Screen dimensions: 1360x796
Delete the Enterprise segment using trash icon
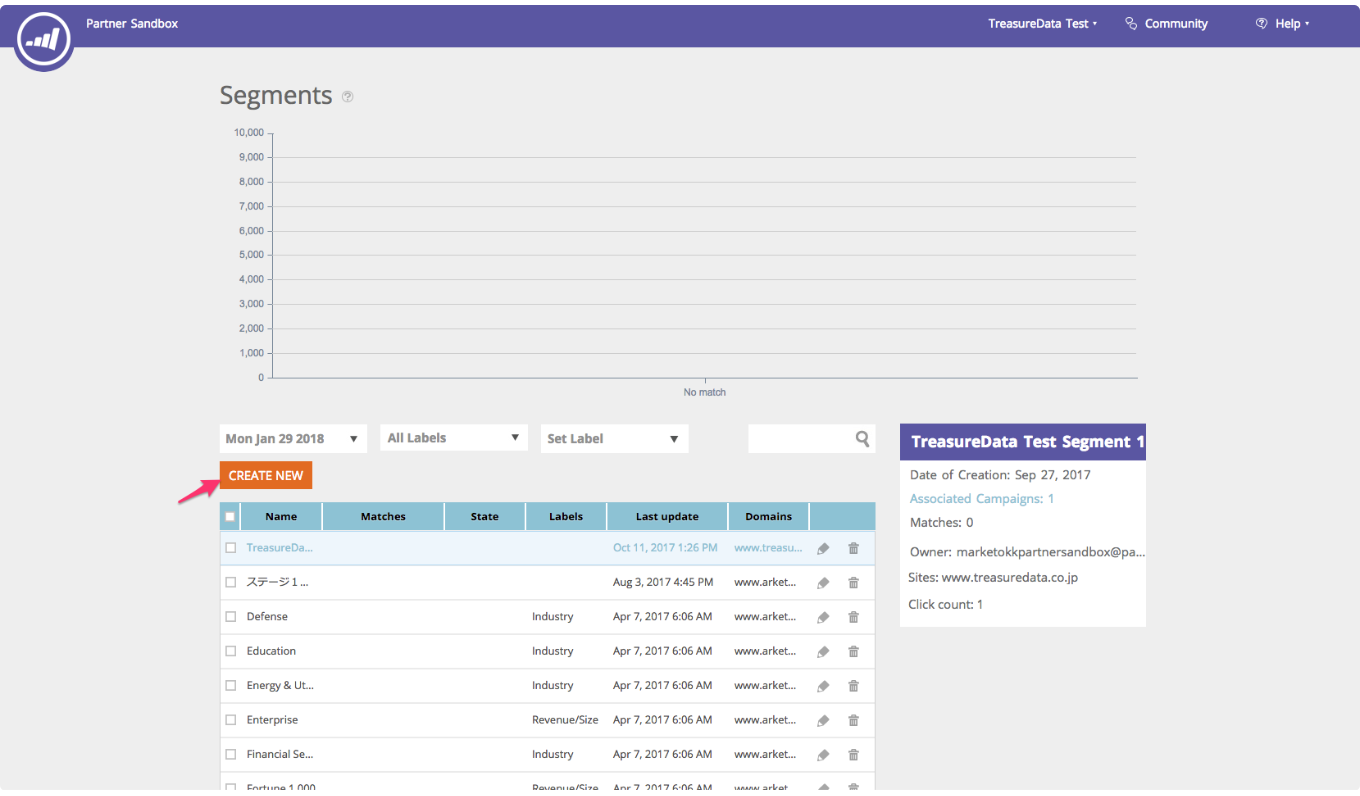[853, 720]
